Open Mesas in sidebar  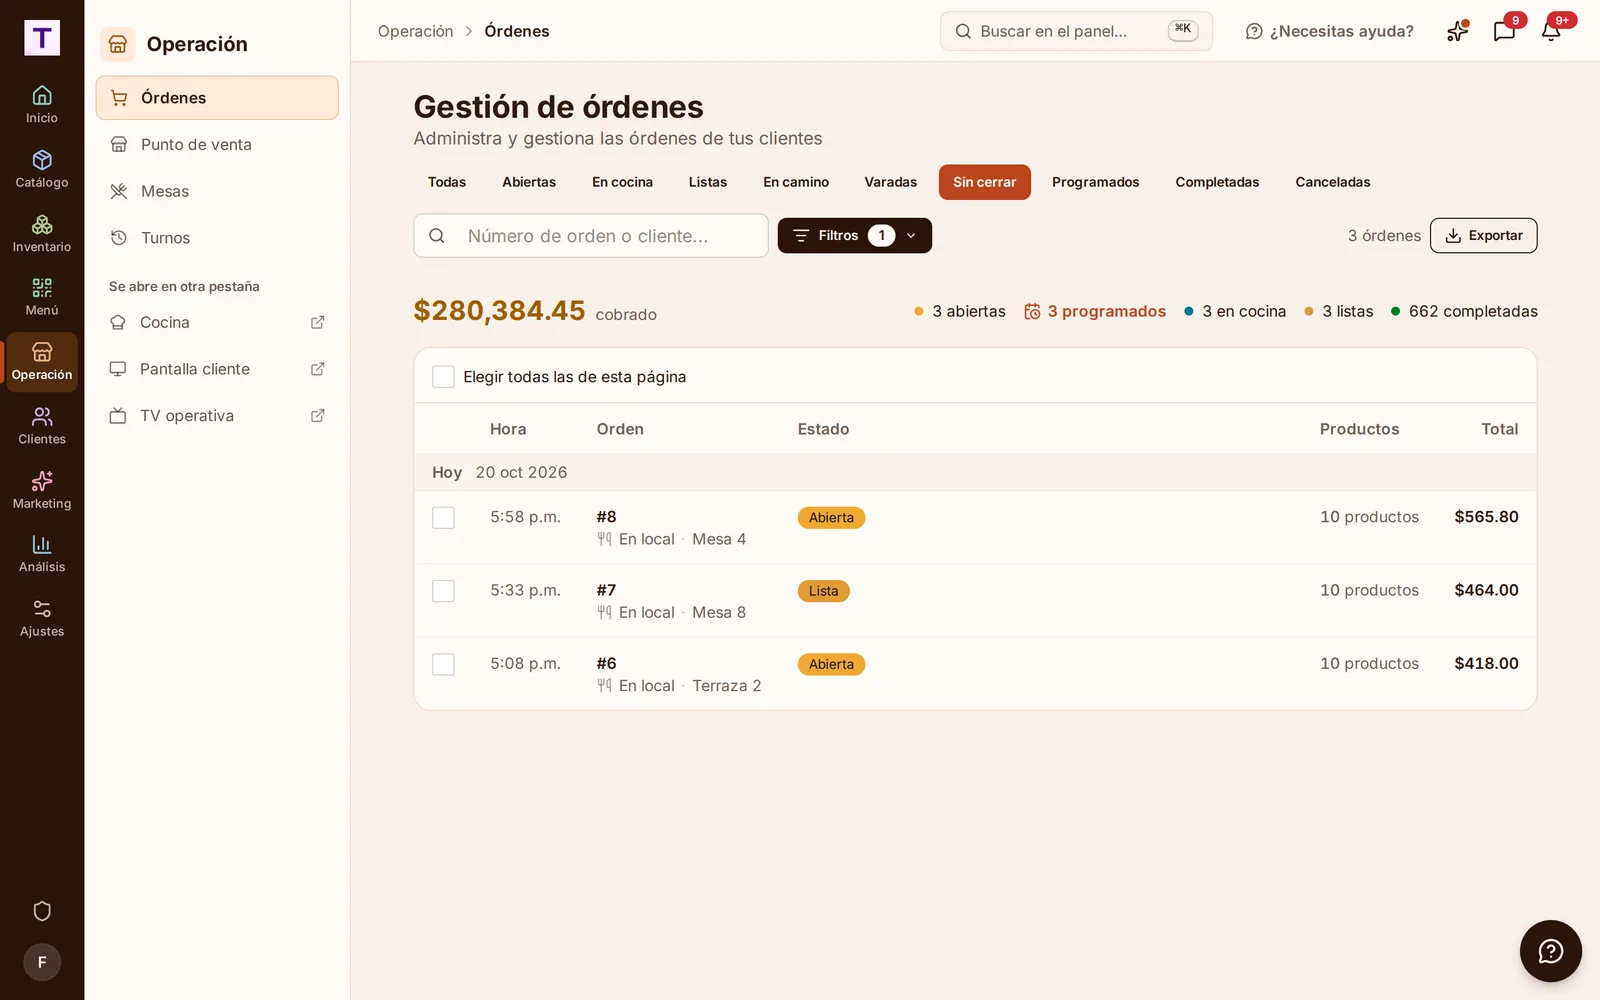(x=217, y=191)
